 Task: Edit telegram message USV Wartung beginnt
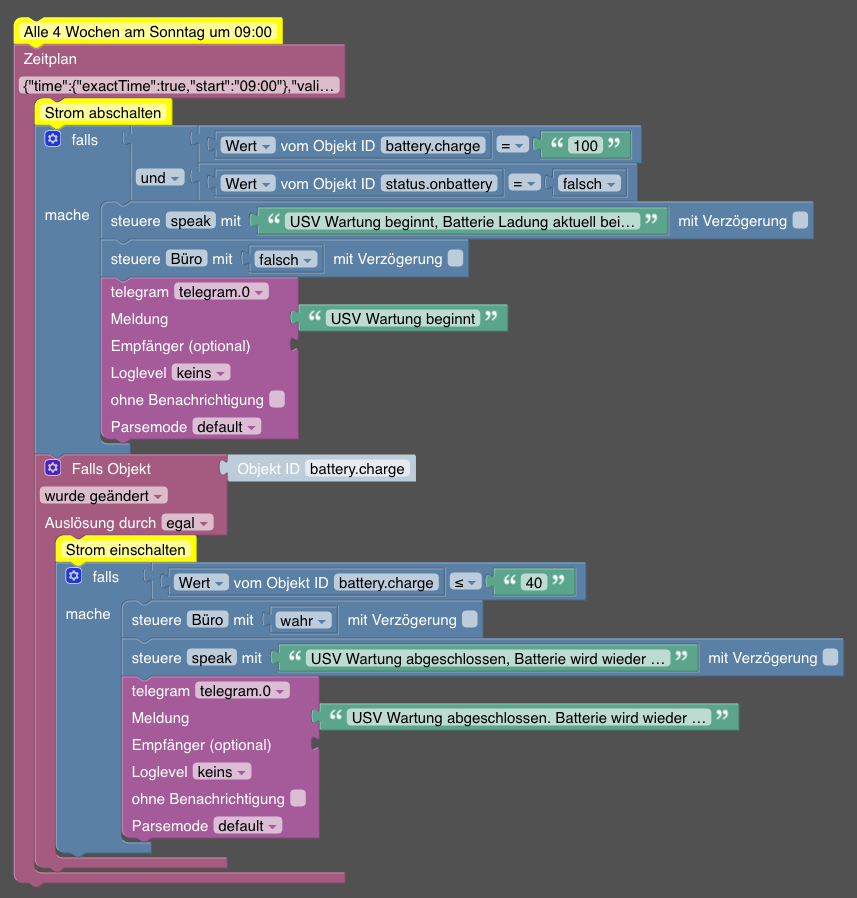(x=403, y=318)
